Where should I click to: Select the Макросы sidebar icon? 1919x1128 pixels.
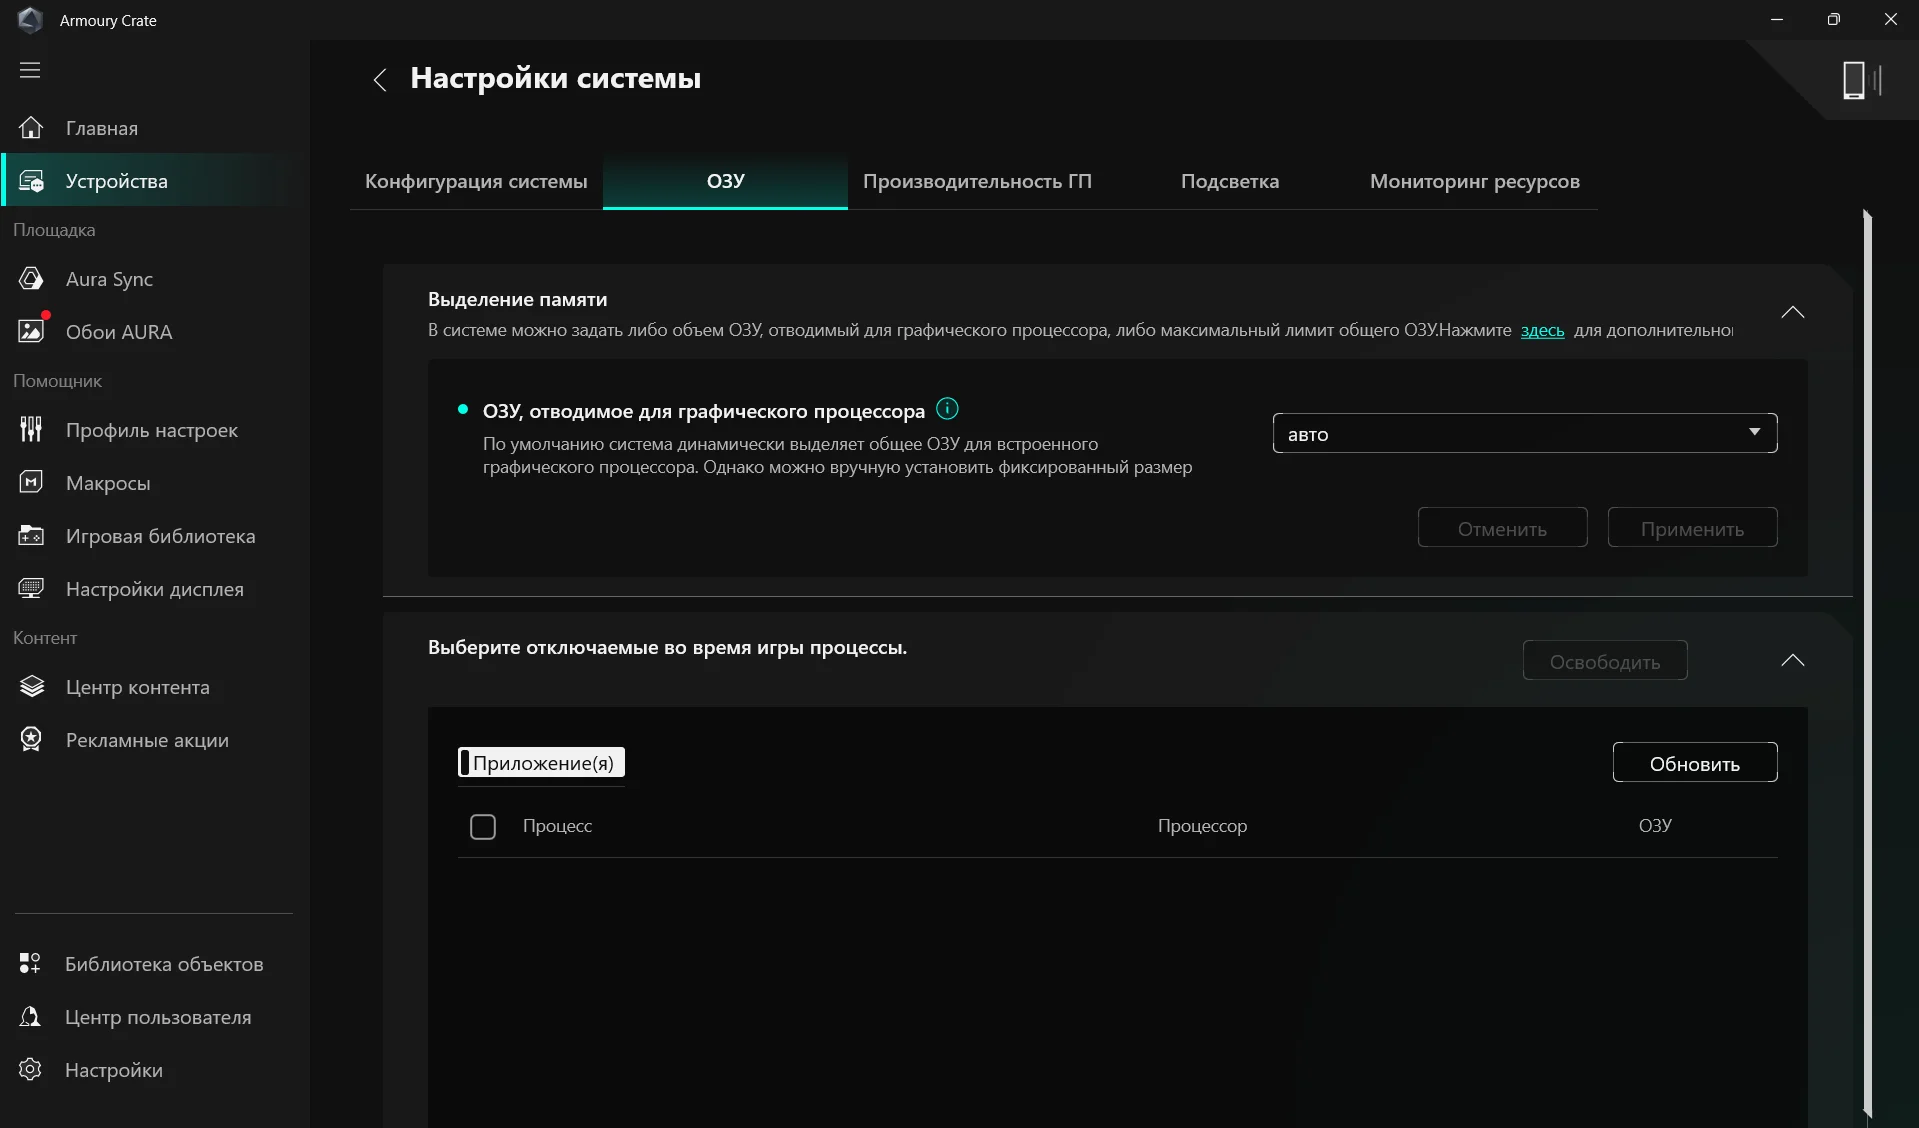[31, 483]
